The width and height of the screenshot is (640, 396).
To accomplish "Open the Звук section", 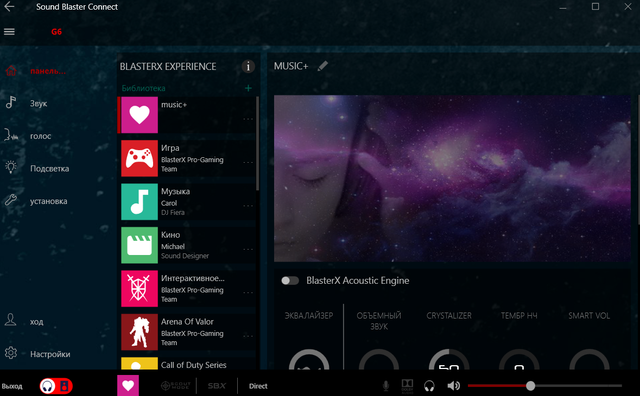I will [38, 104].
